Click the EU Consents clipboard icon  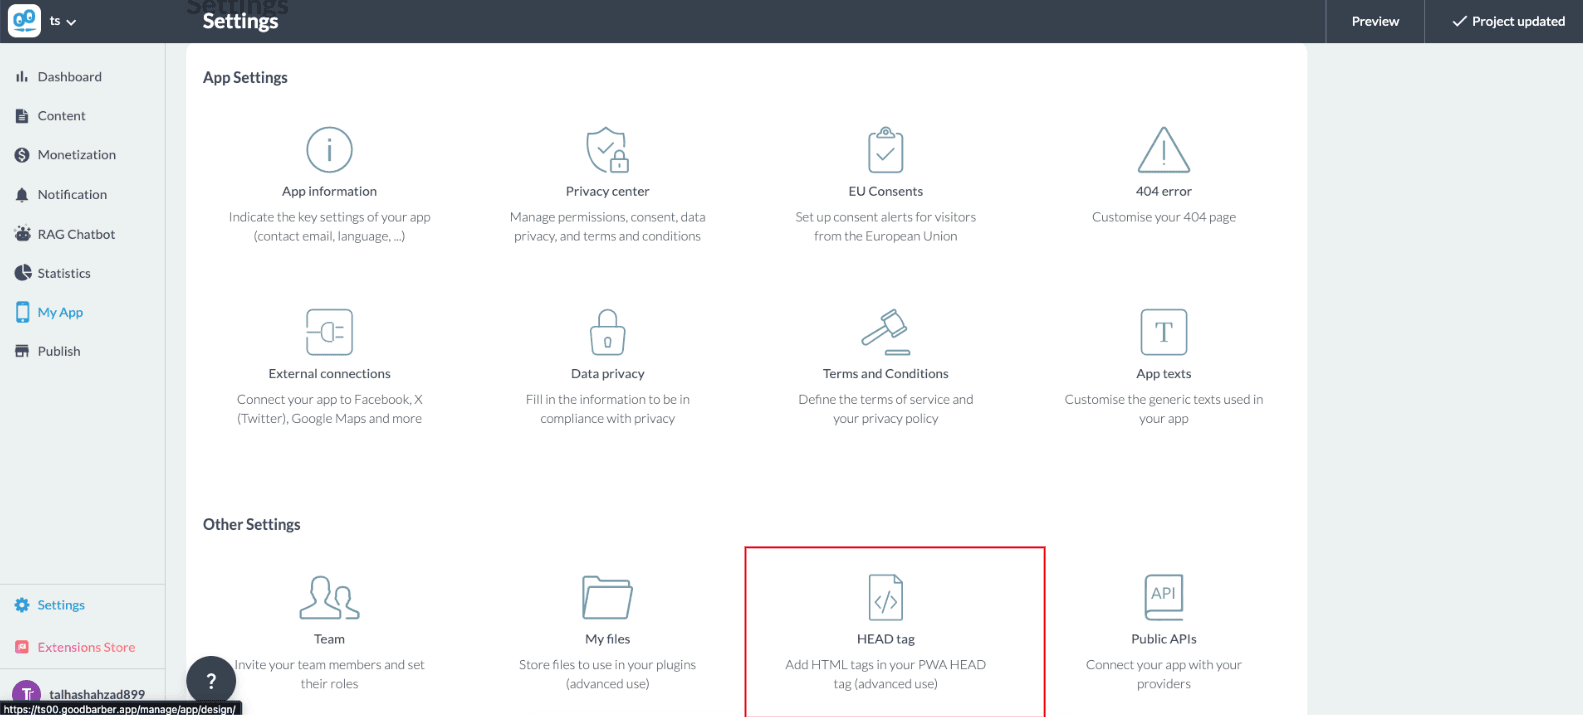885,150
